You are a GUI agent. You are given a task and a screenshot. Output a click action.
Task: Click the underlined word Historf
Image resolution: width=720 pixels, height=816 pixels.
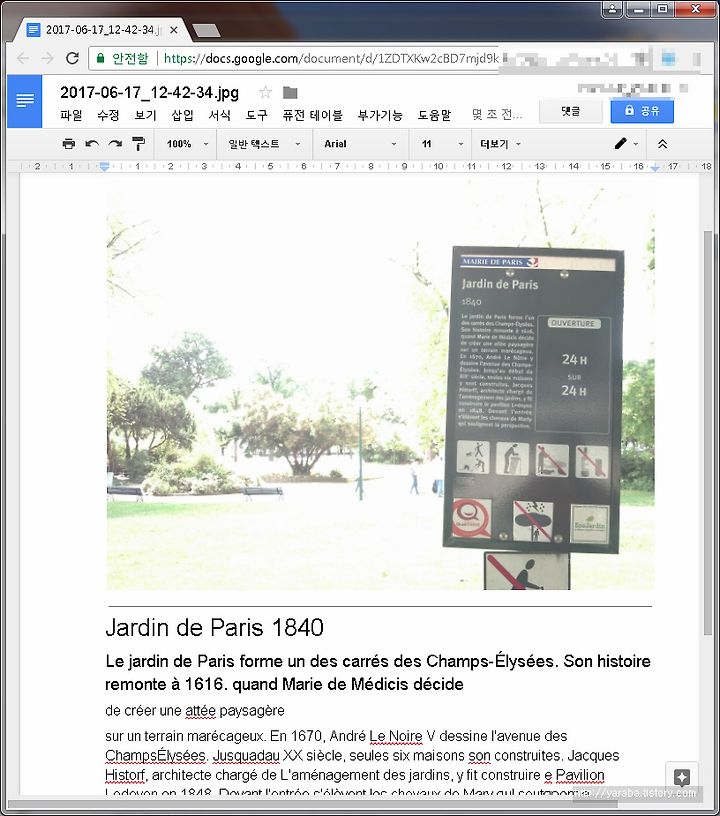(x=126, y=775)
